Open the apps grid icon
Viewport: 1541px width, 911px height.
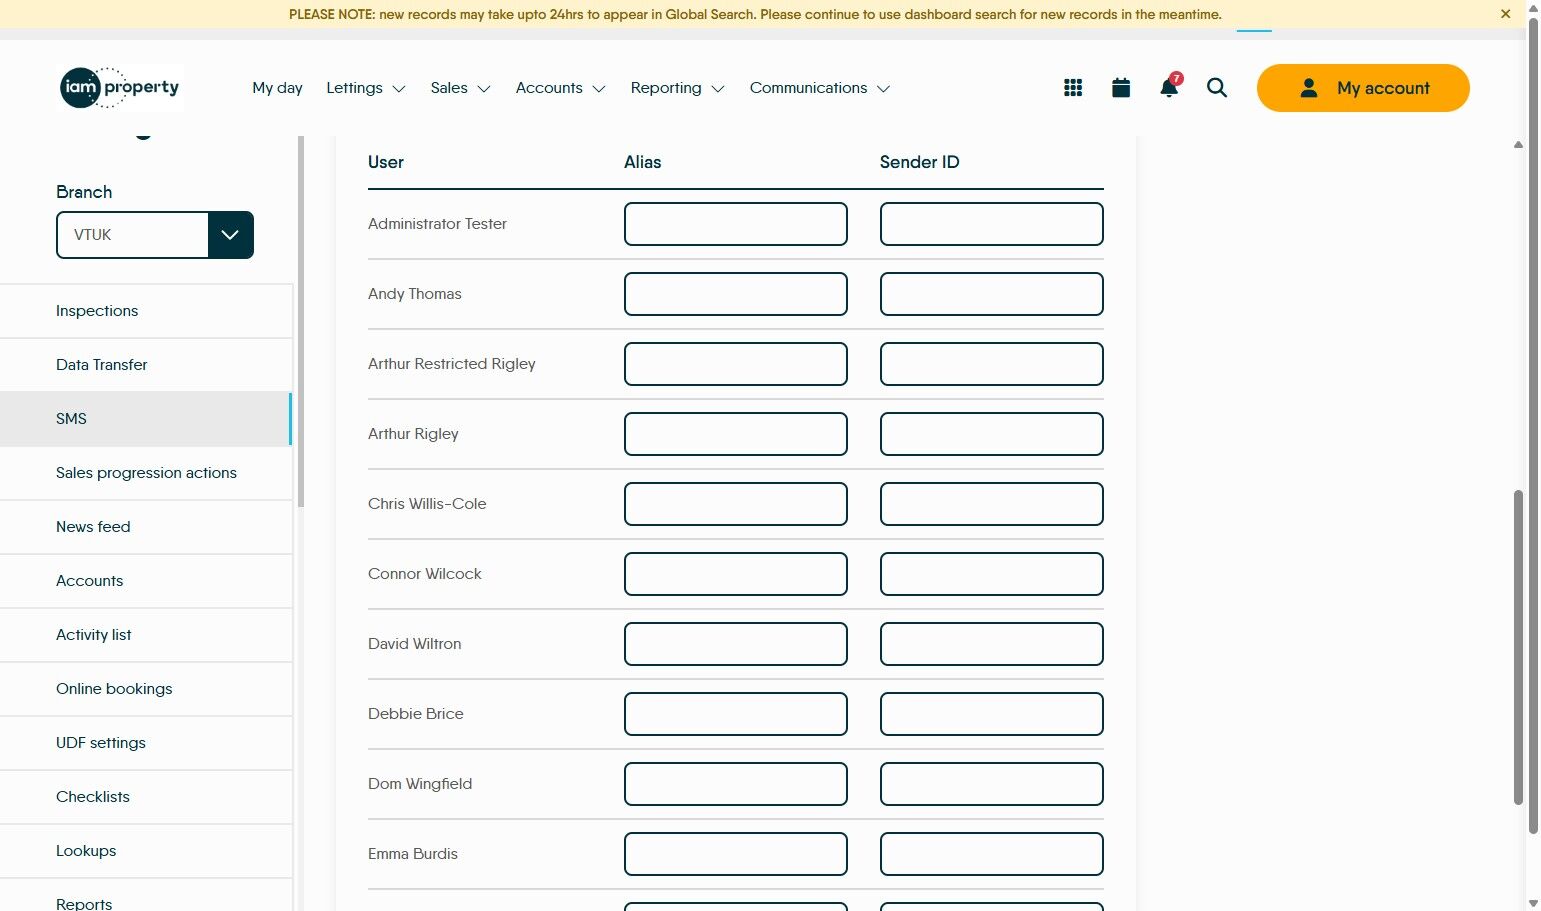pyautogui.click(x=1073, y=88)
